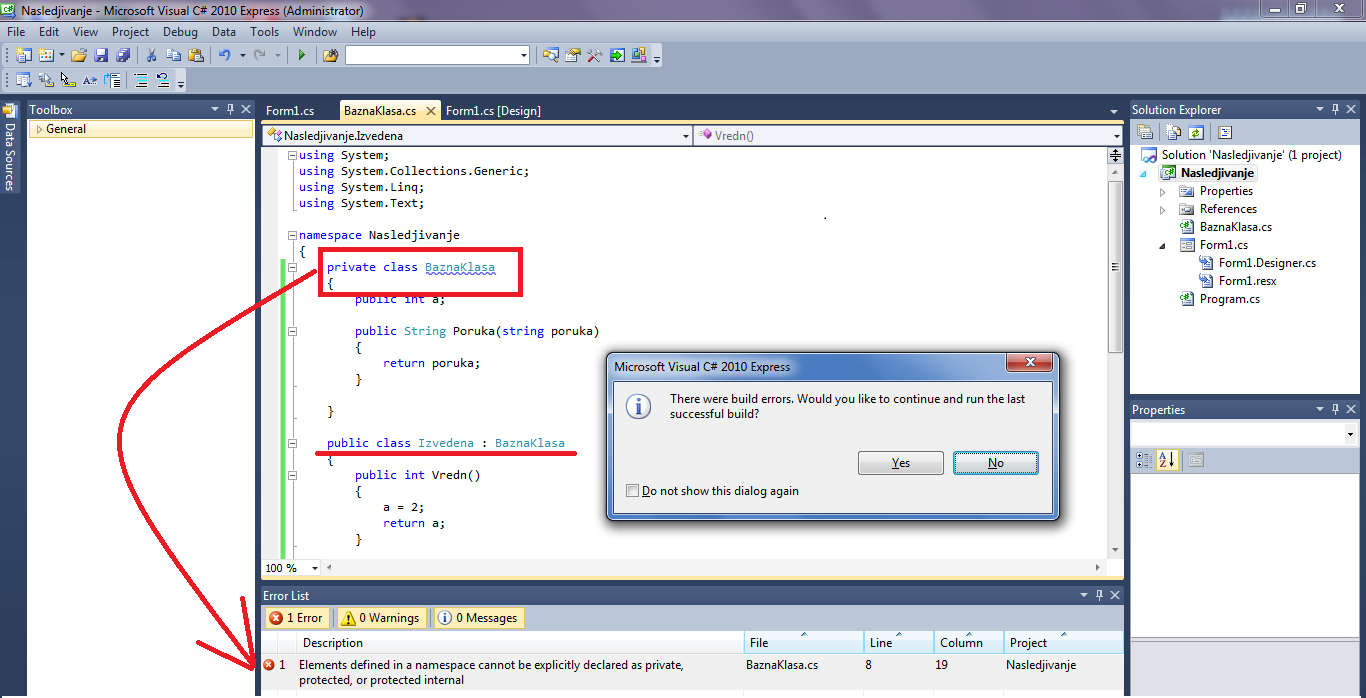This screenshot has height=698, width=1366.
Task: Expand the References node in Solution Explorer
Action: click(1163, 209)
